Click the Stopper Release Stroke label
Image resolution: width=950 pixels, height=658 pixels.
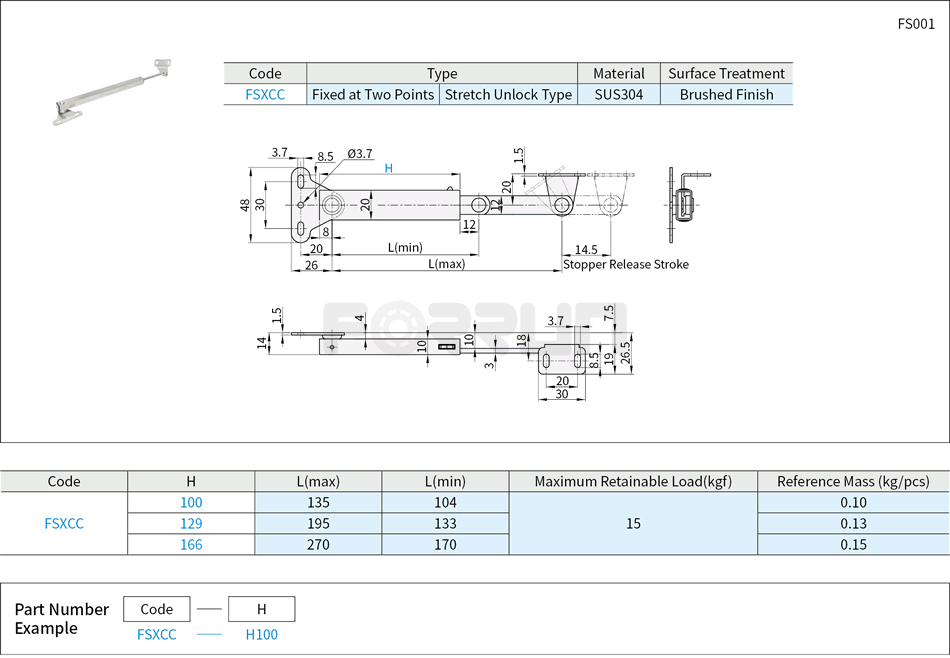click(x=625, y=264)
